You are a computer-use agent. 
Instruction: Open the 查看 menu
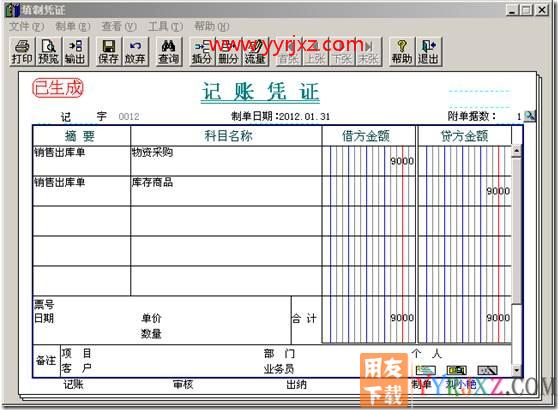pos(119,26)
